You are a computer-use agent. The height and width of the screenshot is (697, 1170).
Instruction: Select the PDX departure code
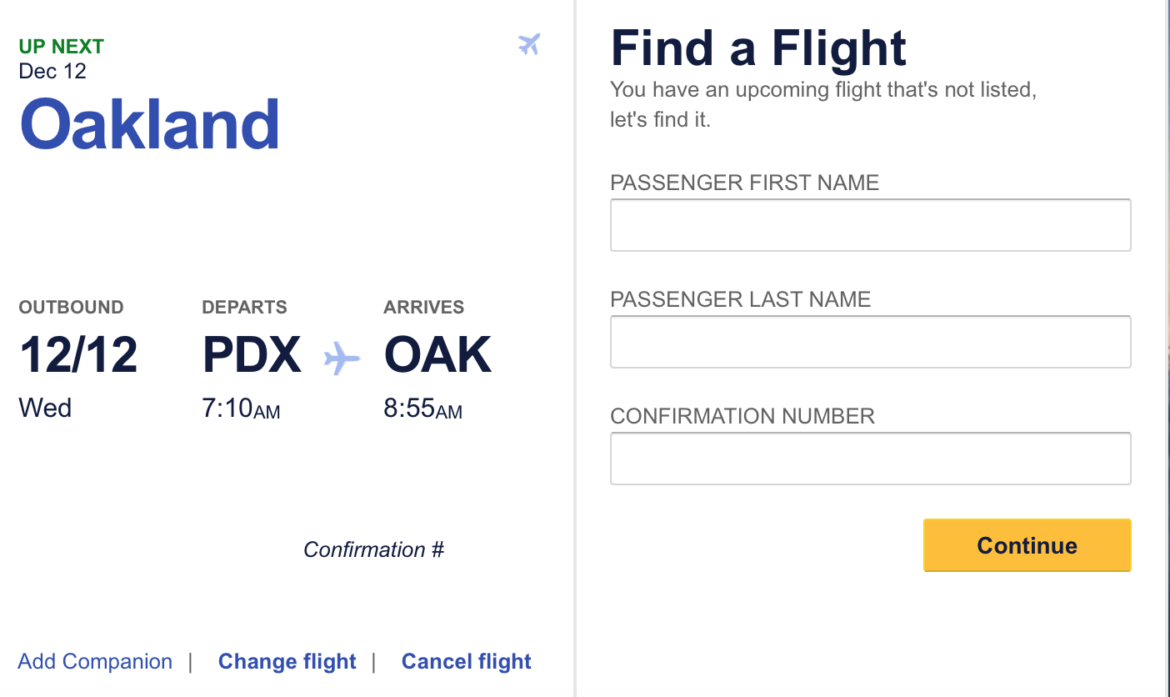click(251, 354)
